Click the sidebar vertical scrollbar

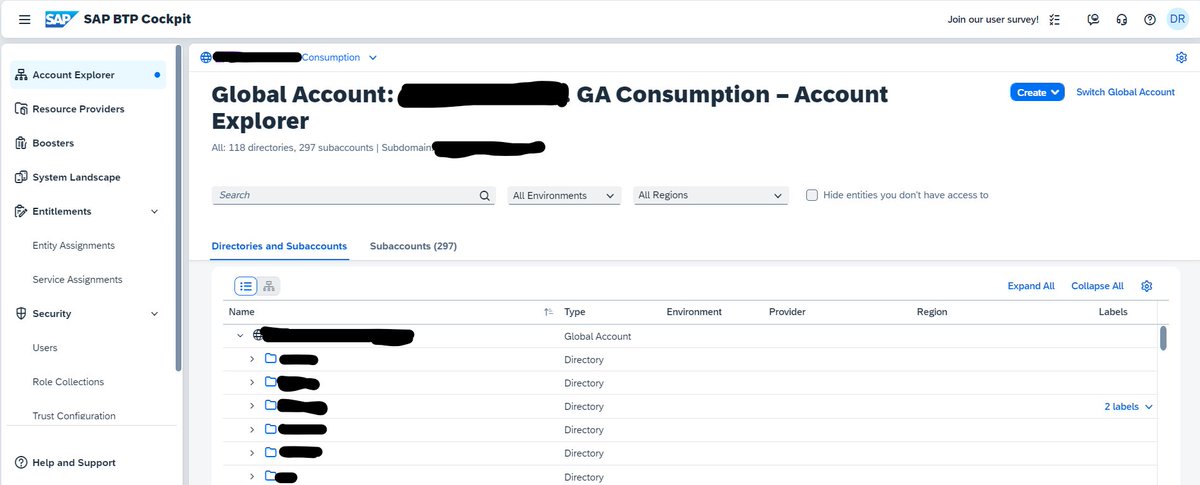pyautogui.click(x=178, y=207)
